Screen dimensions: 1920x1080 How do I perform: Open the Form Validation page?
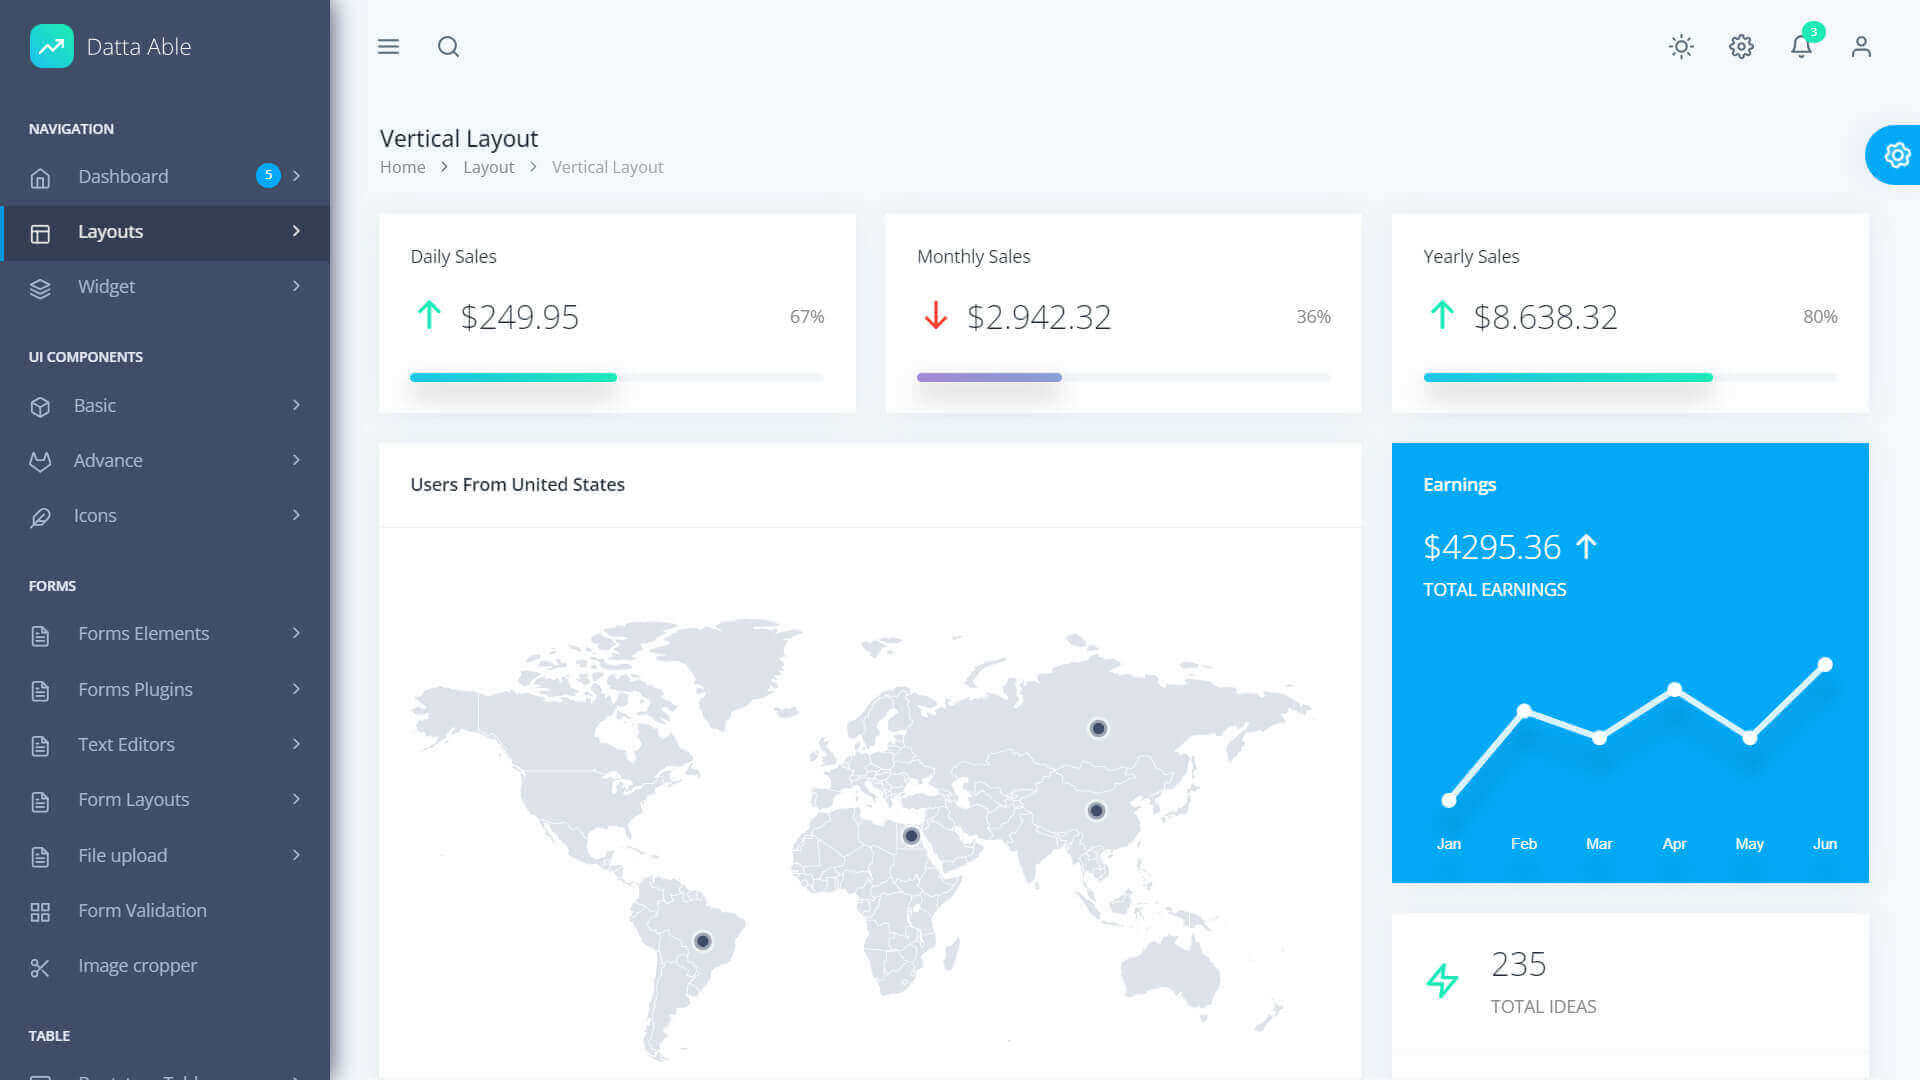[142, 911]
